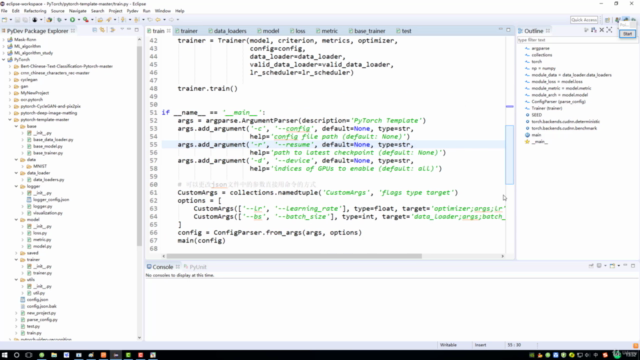Click the Open Perspective icon
Image resolution: width=640 pixels, height=360 pixels.
pyautogui.click(x=607, y=20)
